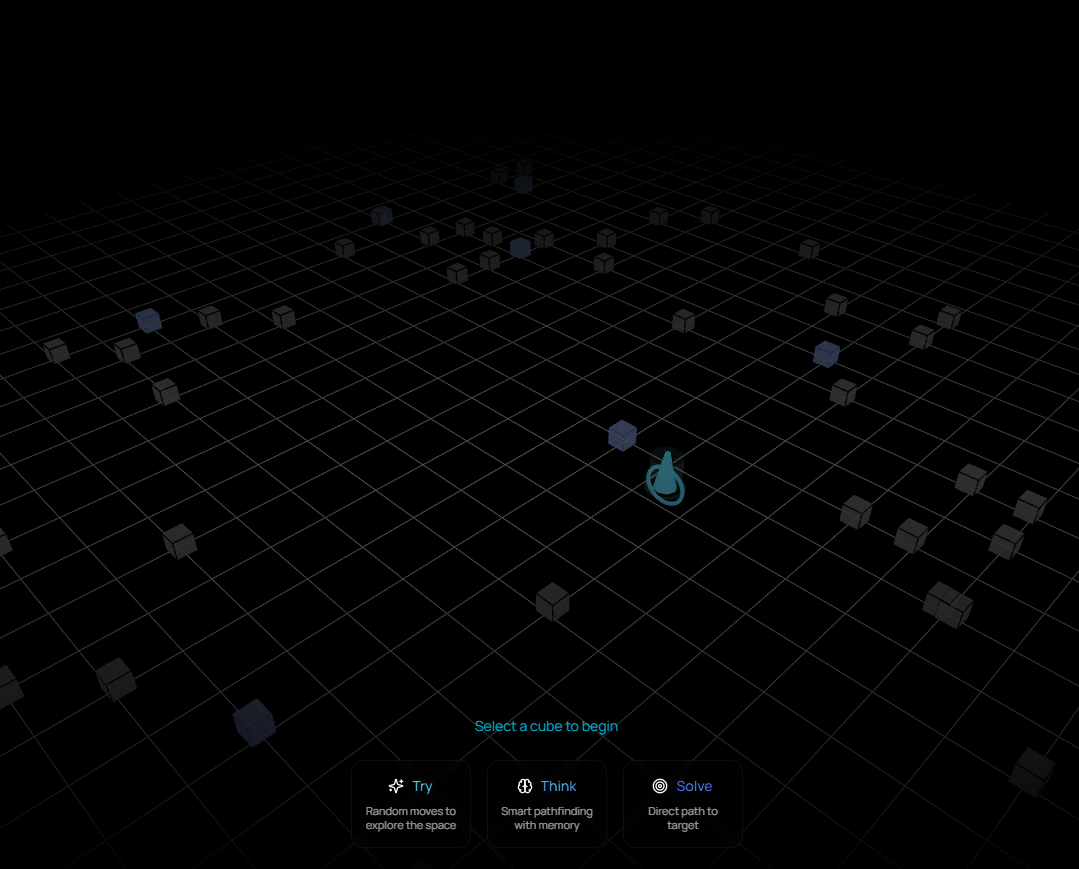Click the target icon on the Solve card
The image size is (1079, 869).
tap(659, 786)
